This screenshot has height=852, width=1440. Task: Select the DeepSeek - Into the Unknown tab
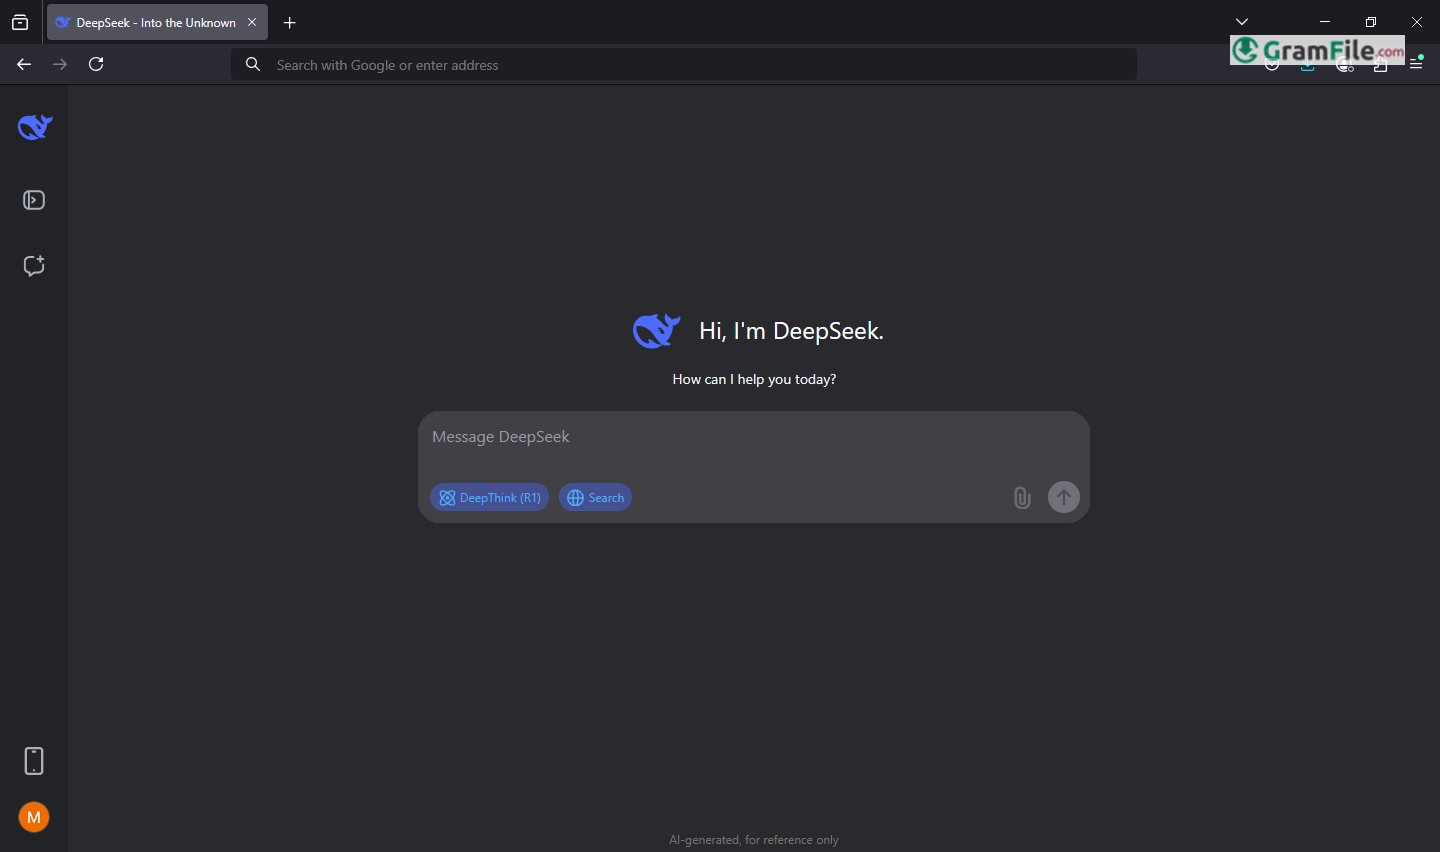[x=157, y=22]
